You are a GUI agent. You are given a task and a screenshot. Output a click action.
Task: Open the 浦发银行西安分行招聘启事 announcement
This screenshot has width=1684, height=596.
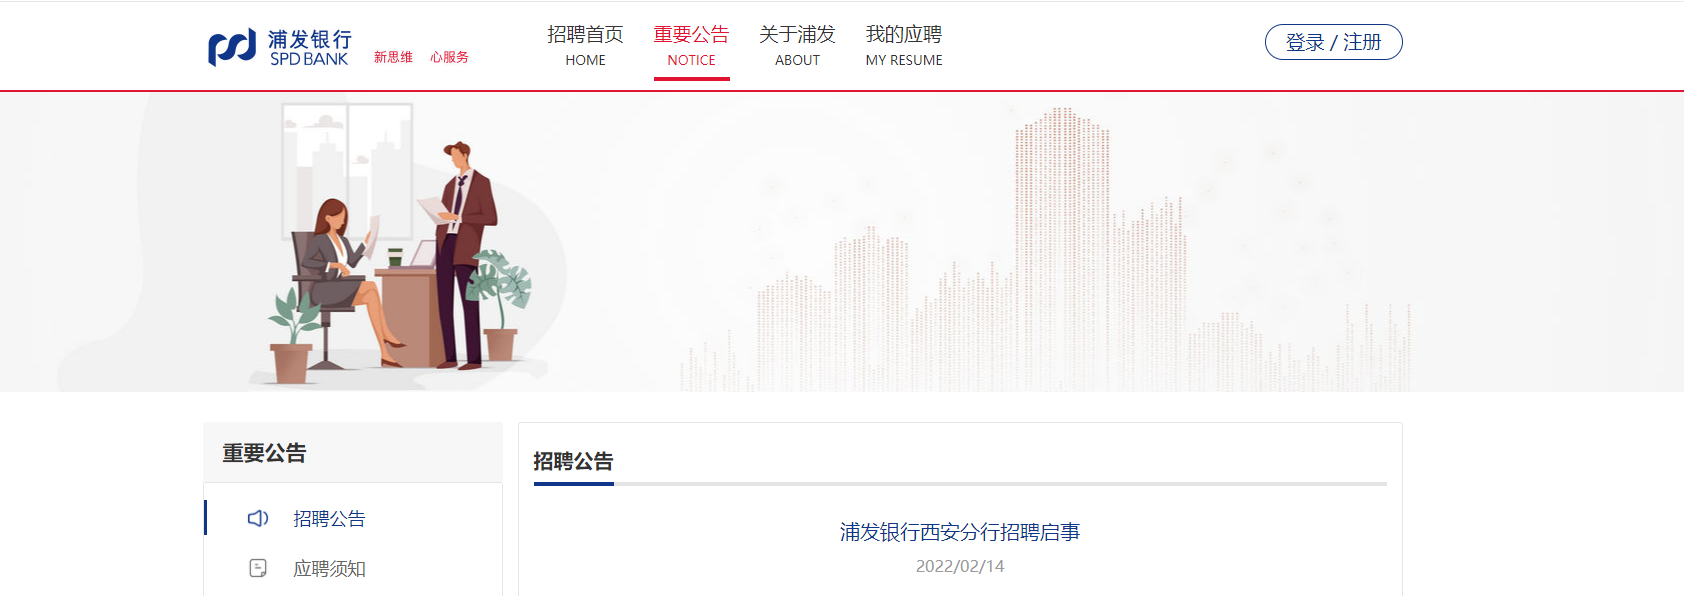click(x=960, y=532)
